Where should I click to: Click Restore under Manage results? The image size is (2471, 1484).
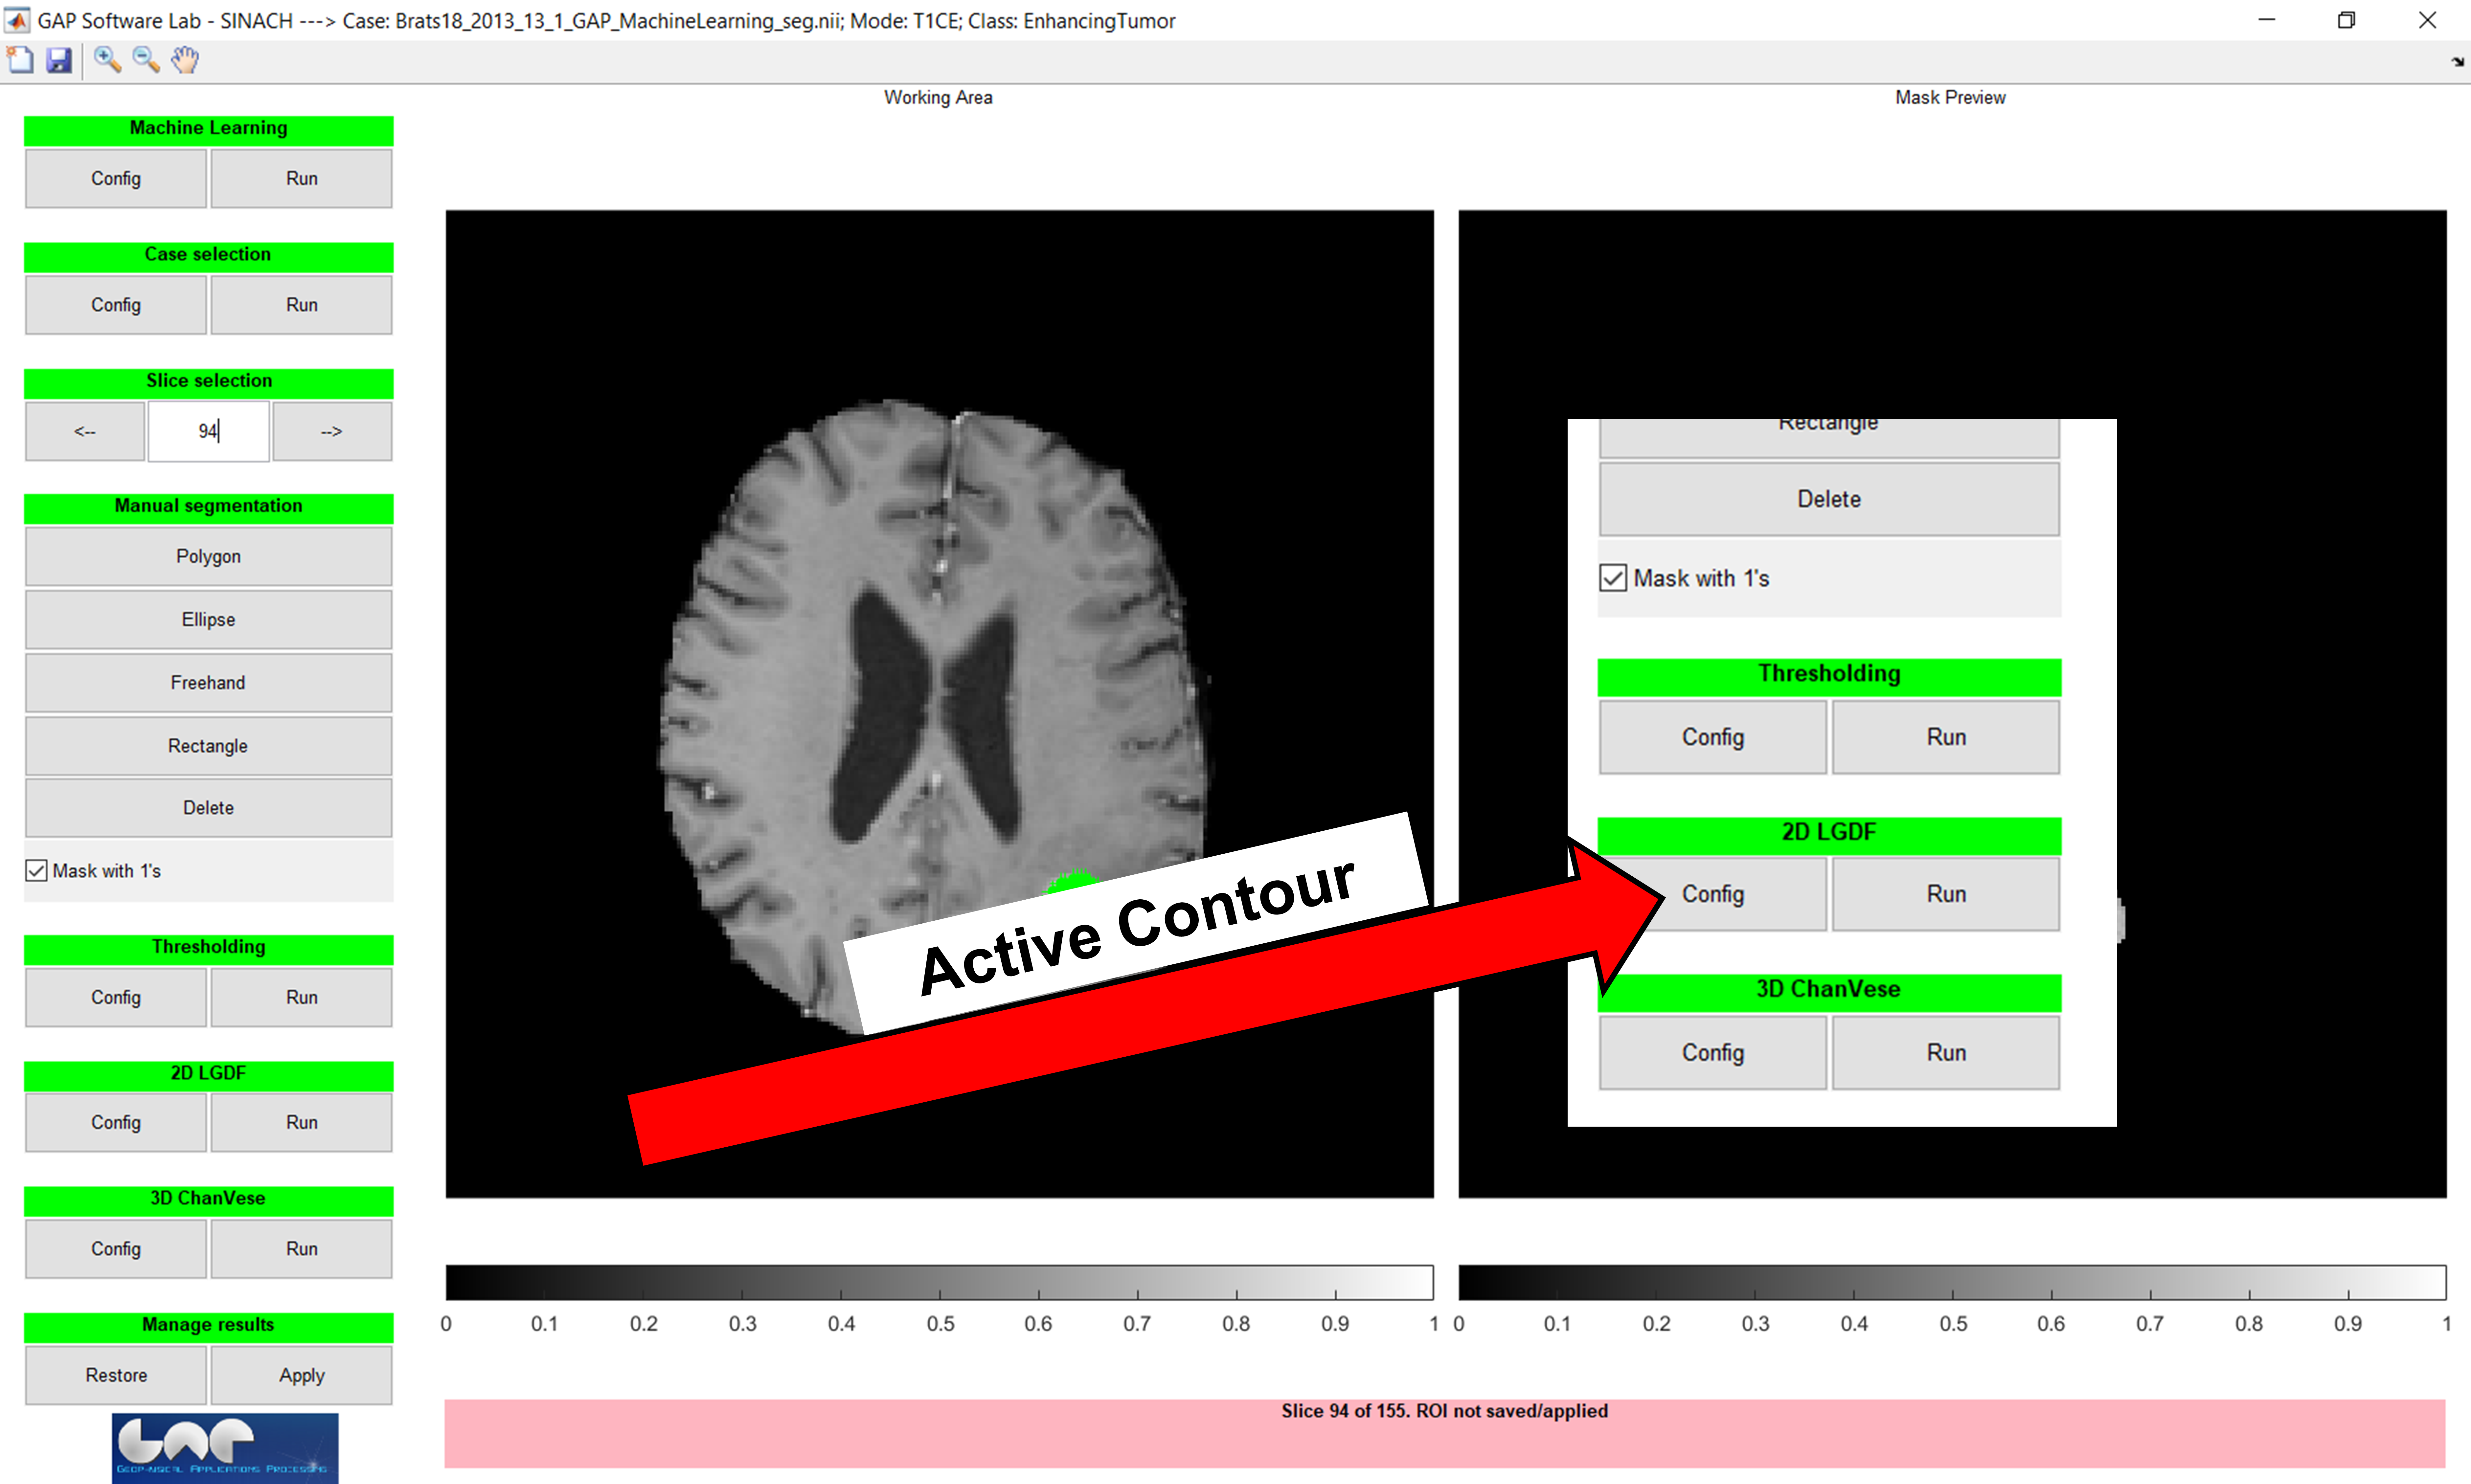point(116,1376)
